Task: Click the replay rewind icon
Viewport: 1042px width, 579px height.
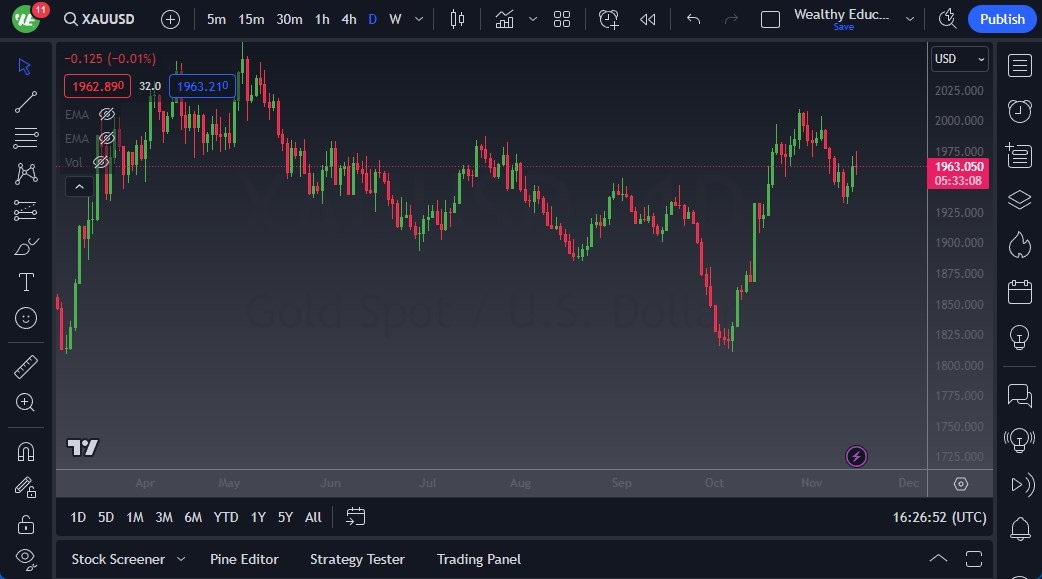Action: pos(648,19)
